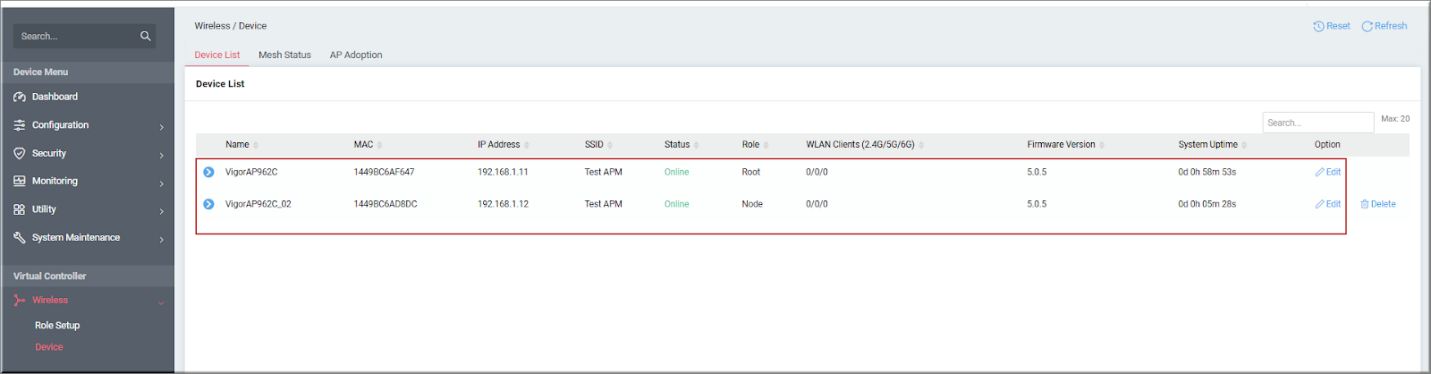1431x374 pixels.
Task: Expand the Configuration menu chevron
Action: tap(161, 126)
